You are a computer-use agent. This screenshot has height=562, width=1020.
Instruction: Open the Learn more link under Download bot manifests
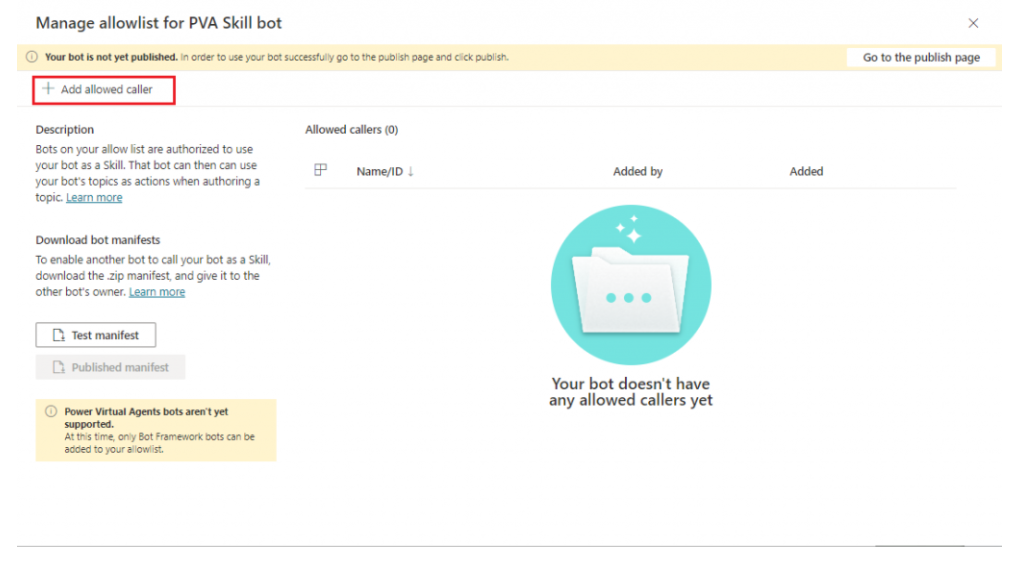(x=157, y=292)
